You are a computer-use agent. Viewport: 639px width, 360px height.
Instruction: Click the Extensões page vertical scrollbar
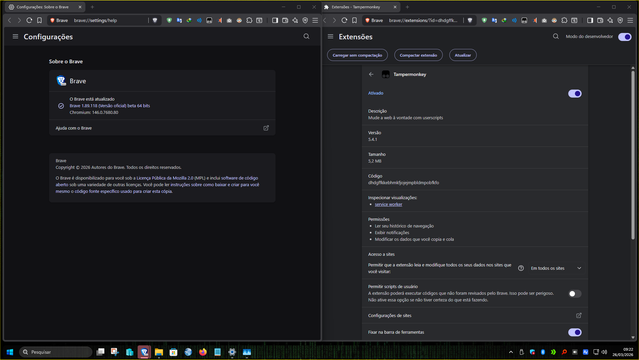[x=632, y=155]
